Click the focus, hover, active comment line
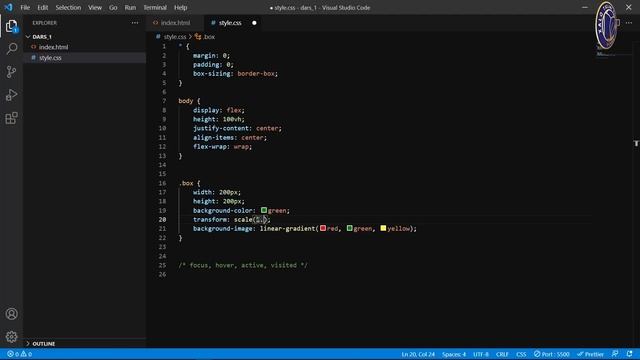The width and height of the screenshot is (640, 360). (x=243, y=265)
